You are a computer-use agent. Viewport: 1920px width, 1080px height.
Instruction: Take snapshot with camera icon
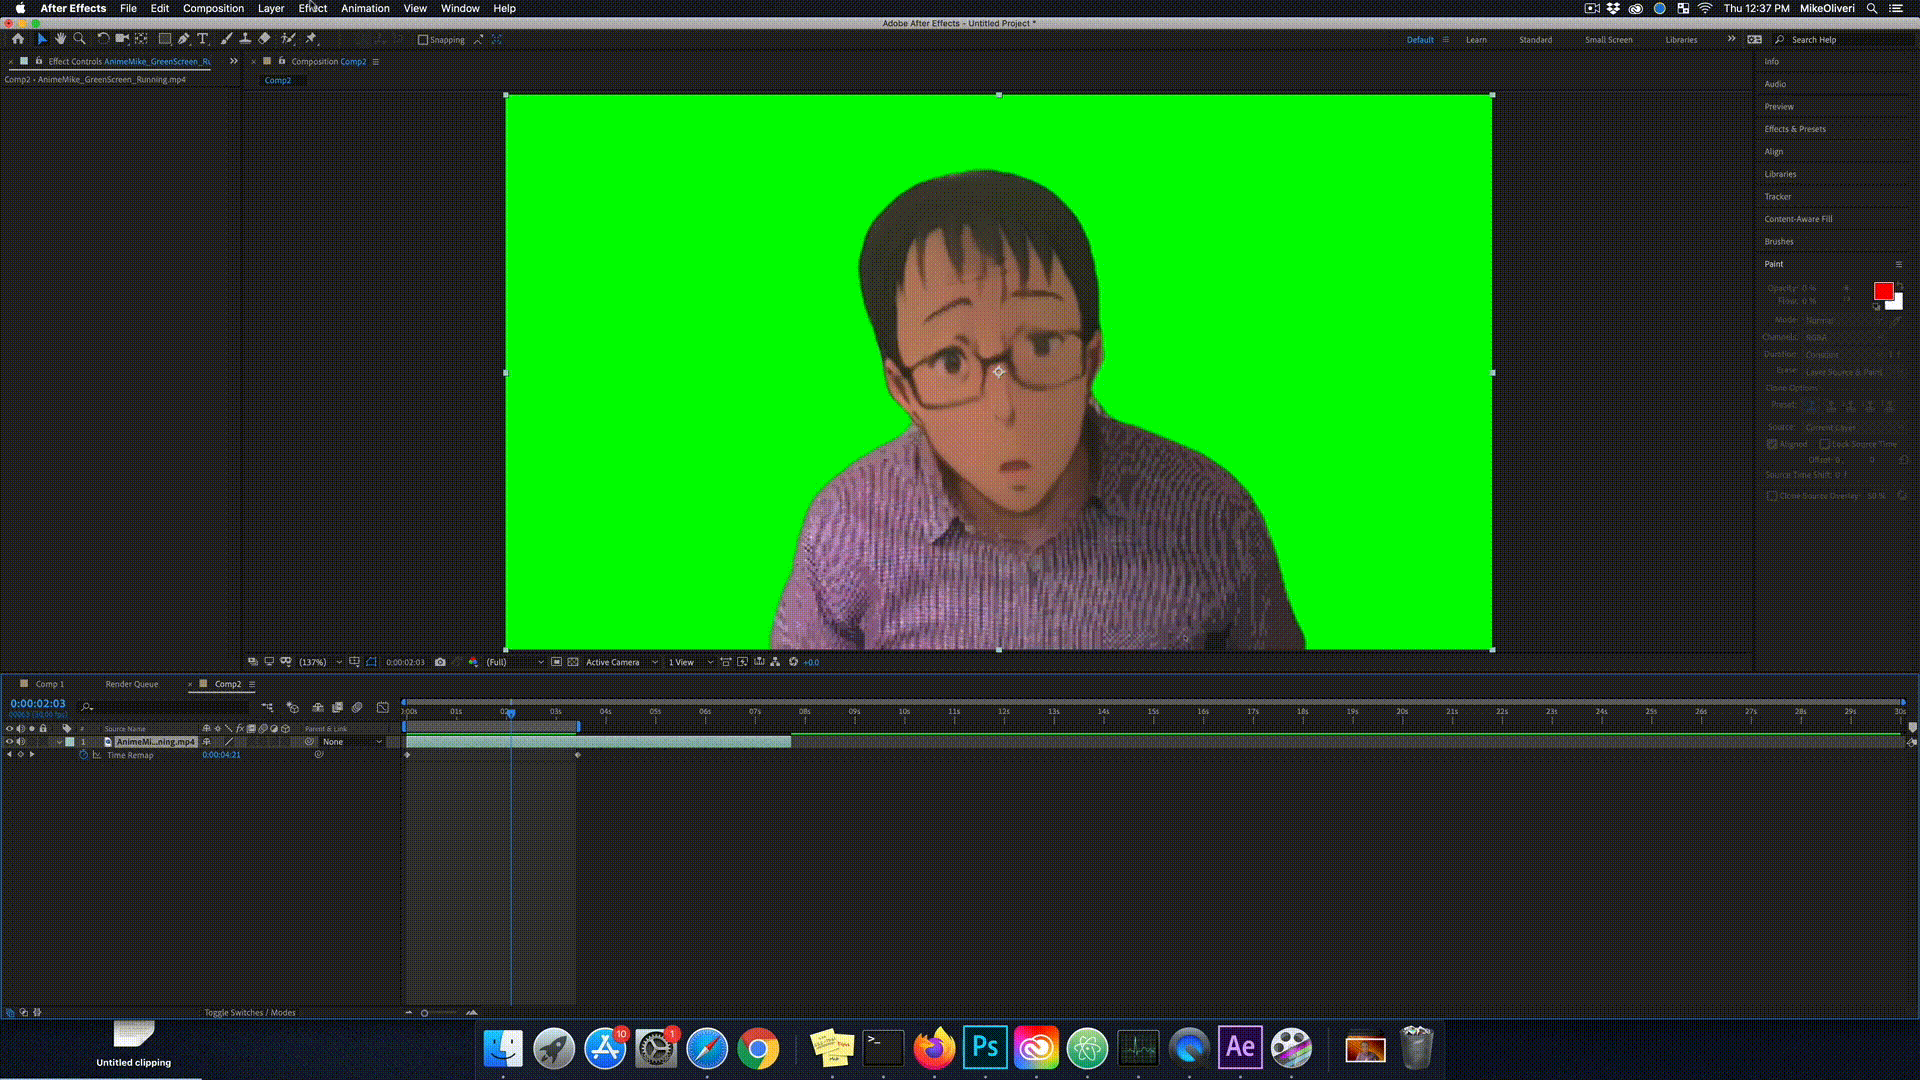pos(440,662)
